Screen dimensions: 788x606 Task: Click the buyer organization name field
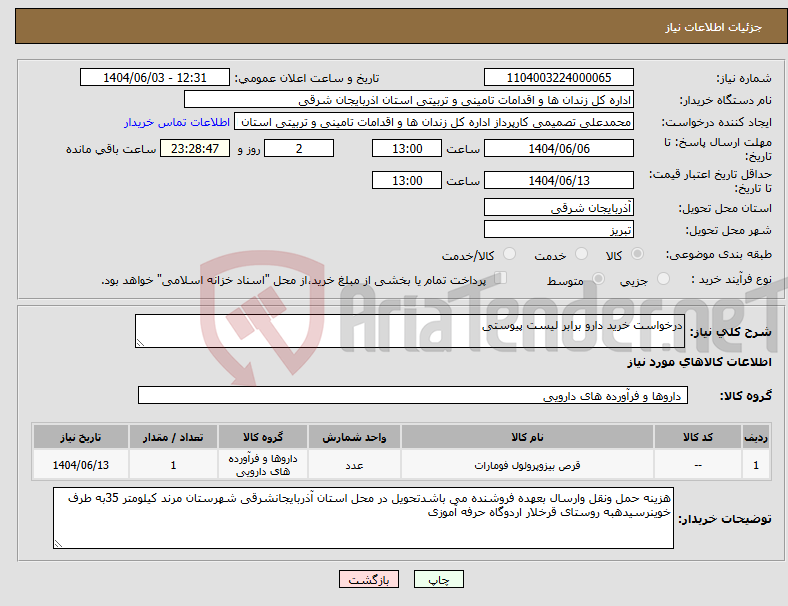(409, 99)
